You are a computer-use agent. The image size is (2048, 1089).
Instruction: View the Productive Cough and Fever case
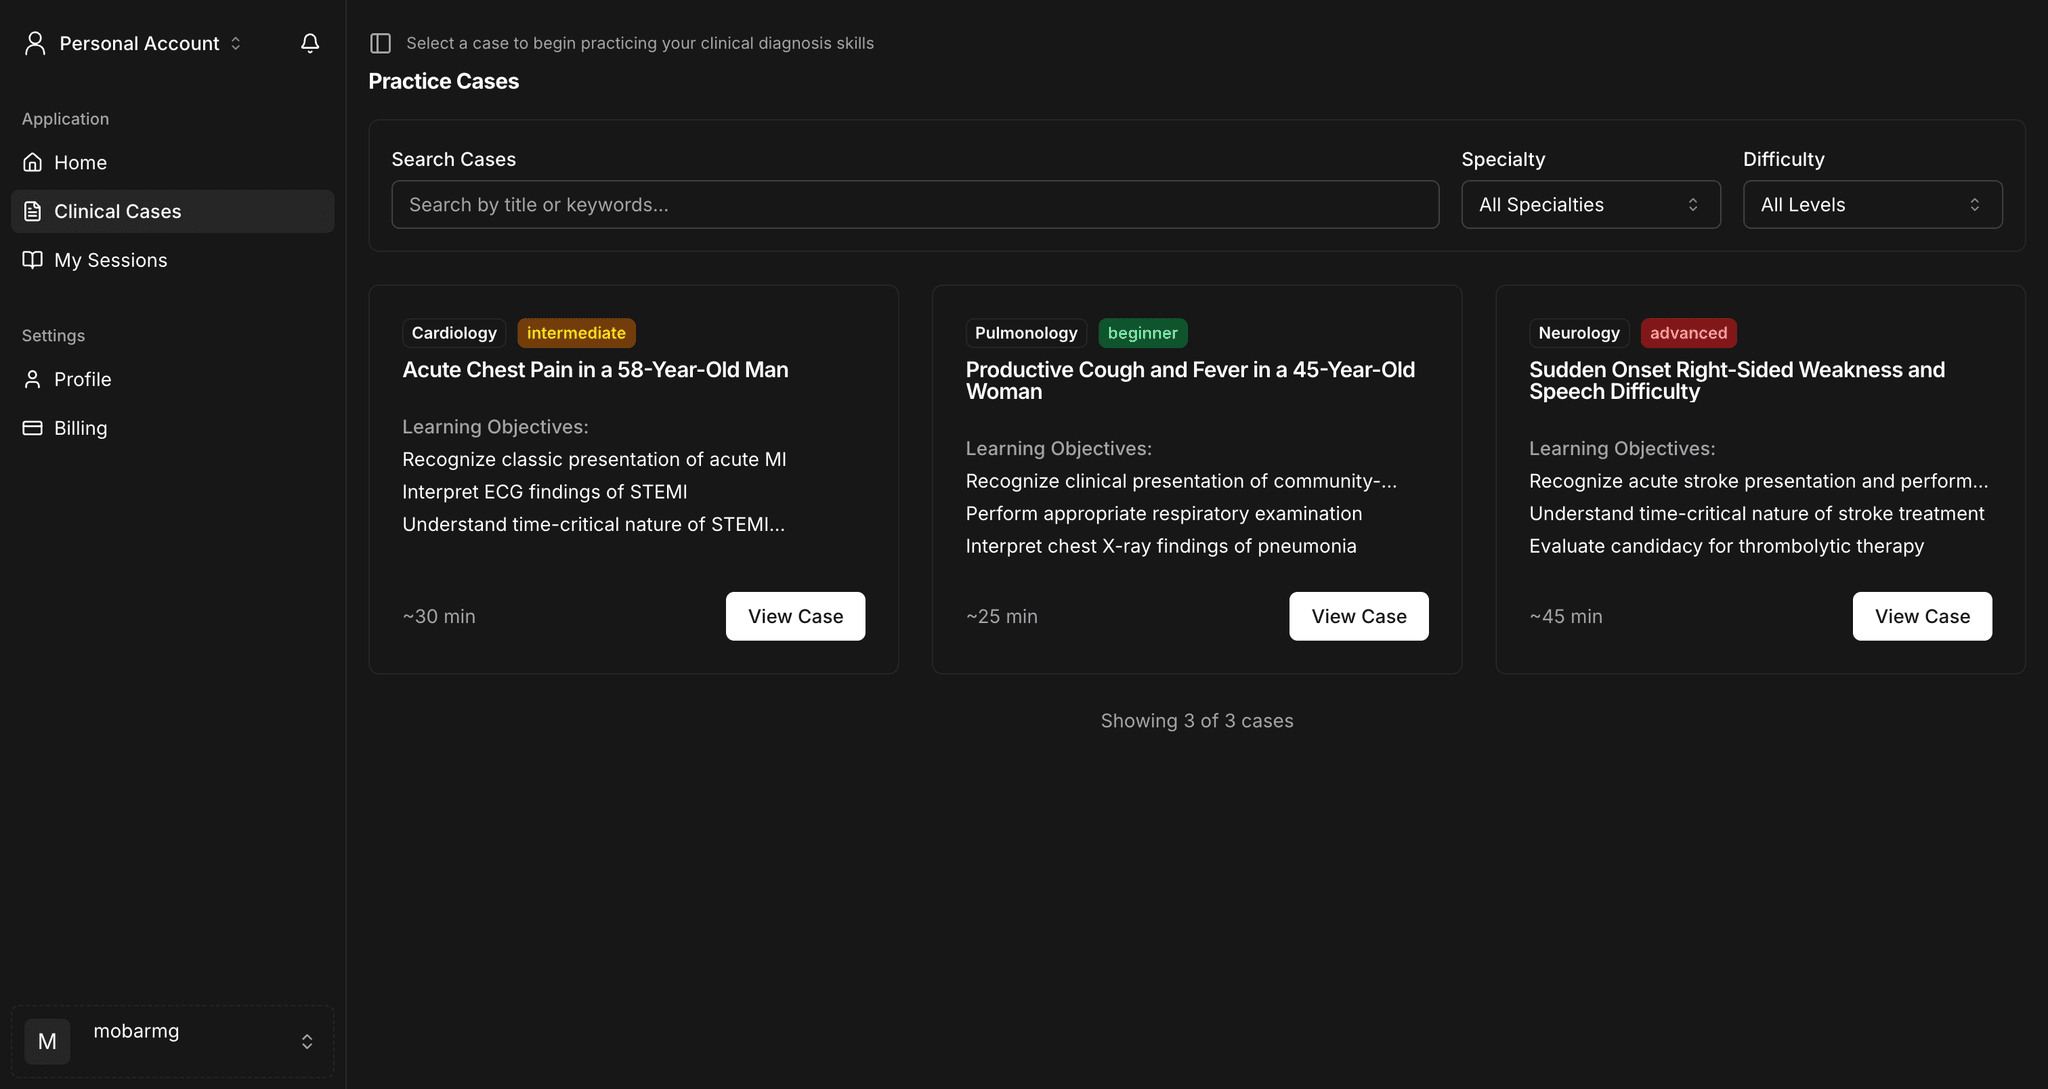[x=1358, y=616]
